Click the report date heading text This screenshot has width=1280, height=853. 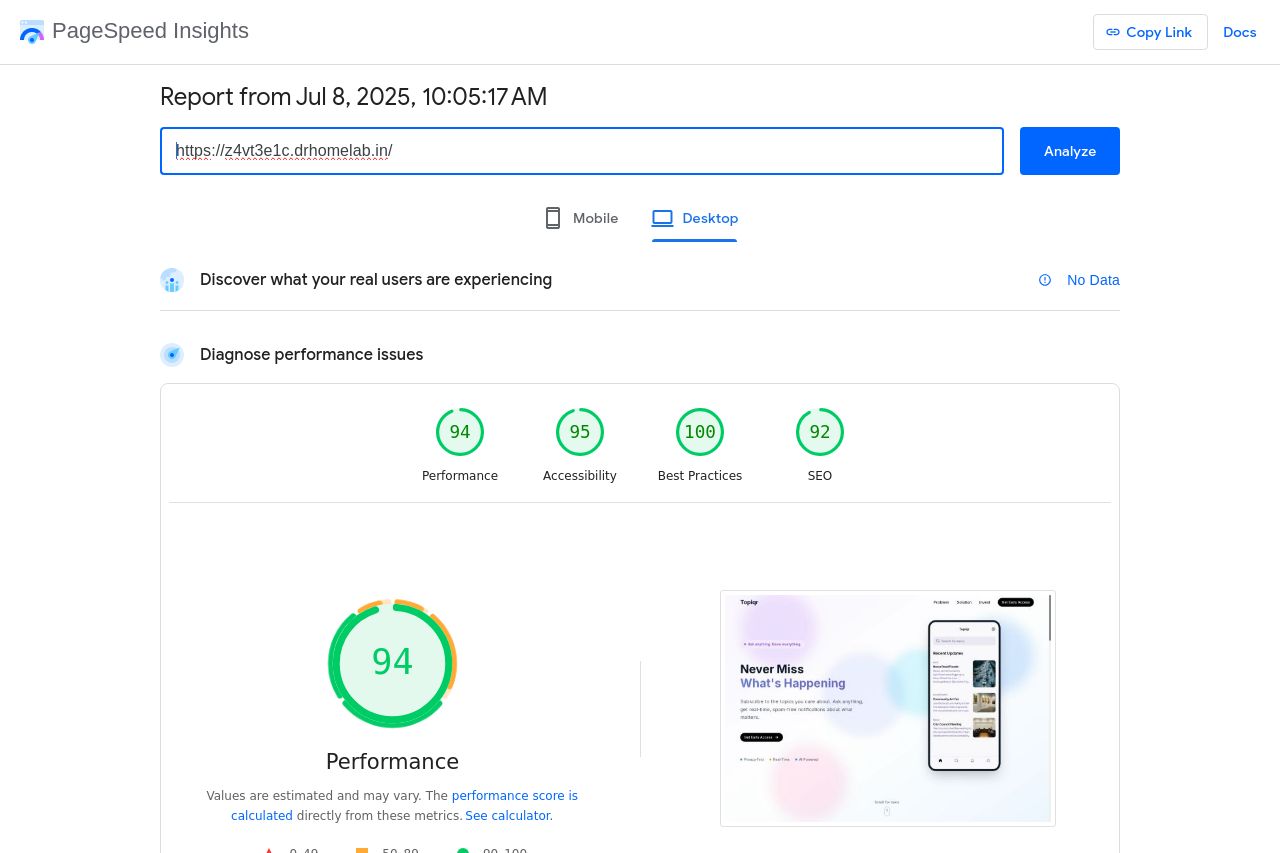pos(354,97)
